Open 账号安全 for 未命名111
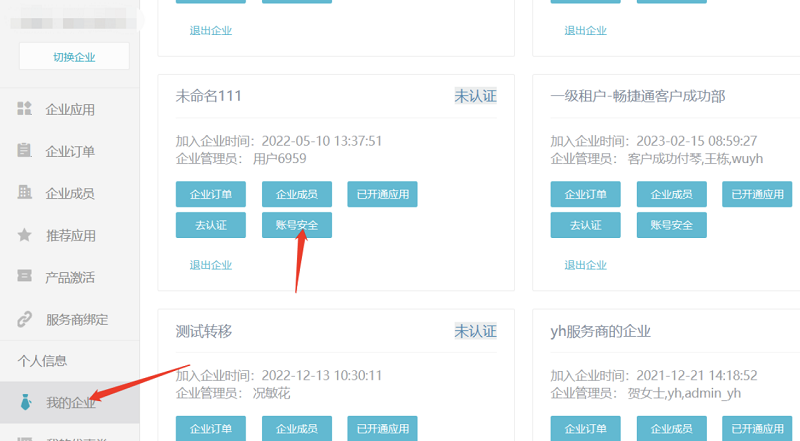Viewport: 800px width, 441px height. 297,225
